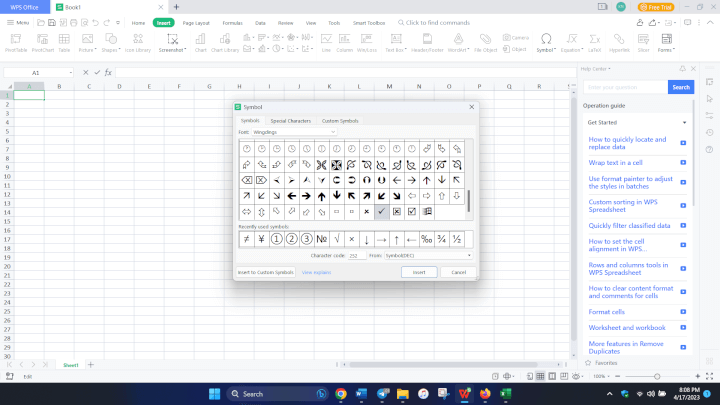720x405 pixels.
Task: Click the Camera tool
Action: [x=516, y=38]
